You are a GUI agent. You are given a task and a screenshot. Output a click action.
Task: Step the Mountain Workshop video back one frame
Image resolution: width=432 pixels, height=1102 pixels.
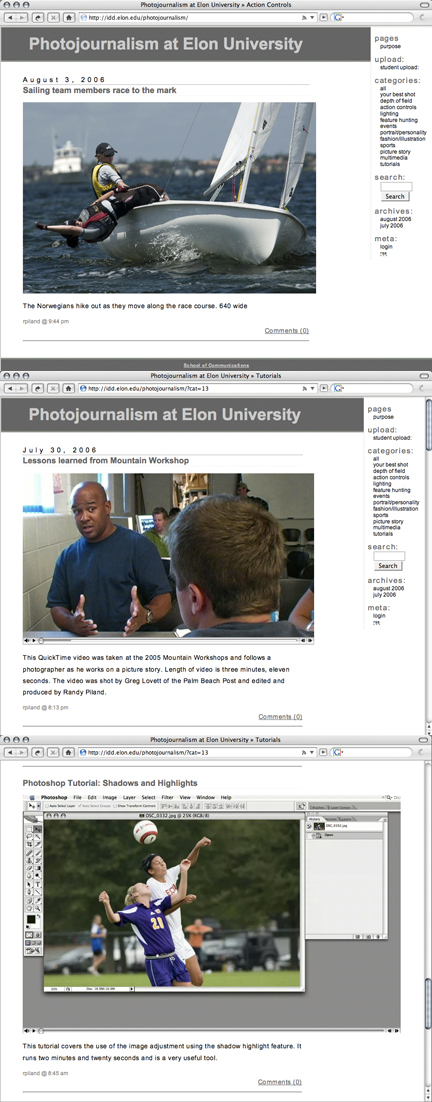click(303, 640)
